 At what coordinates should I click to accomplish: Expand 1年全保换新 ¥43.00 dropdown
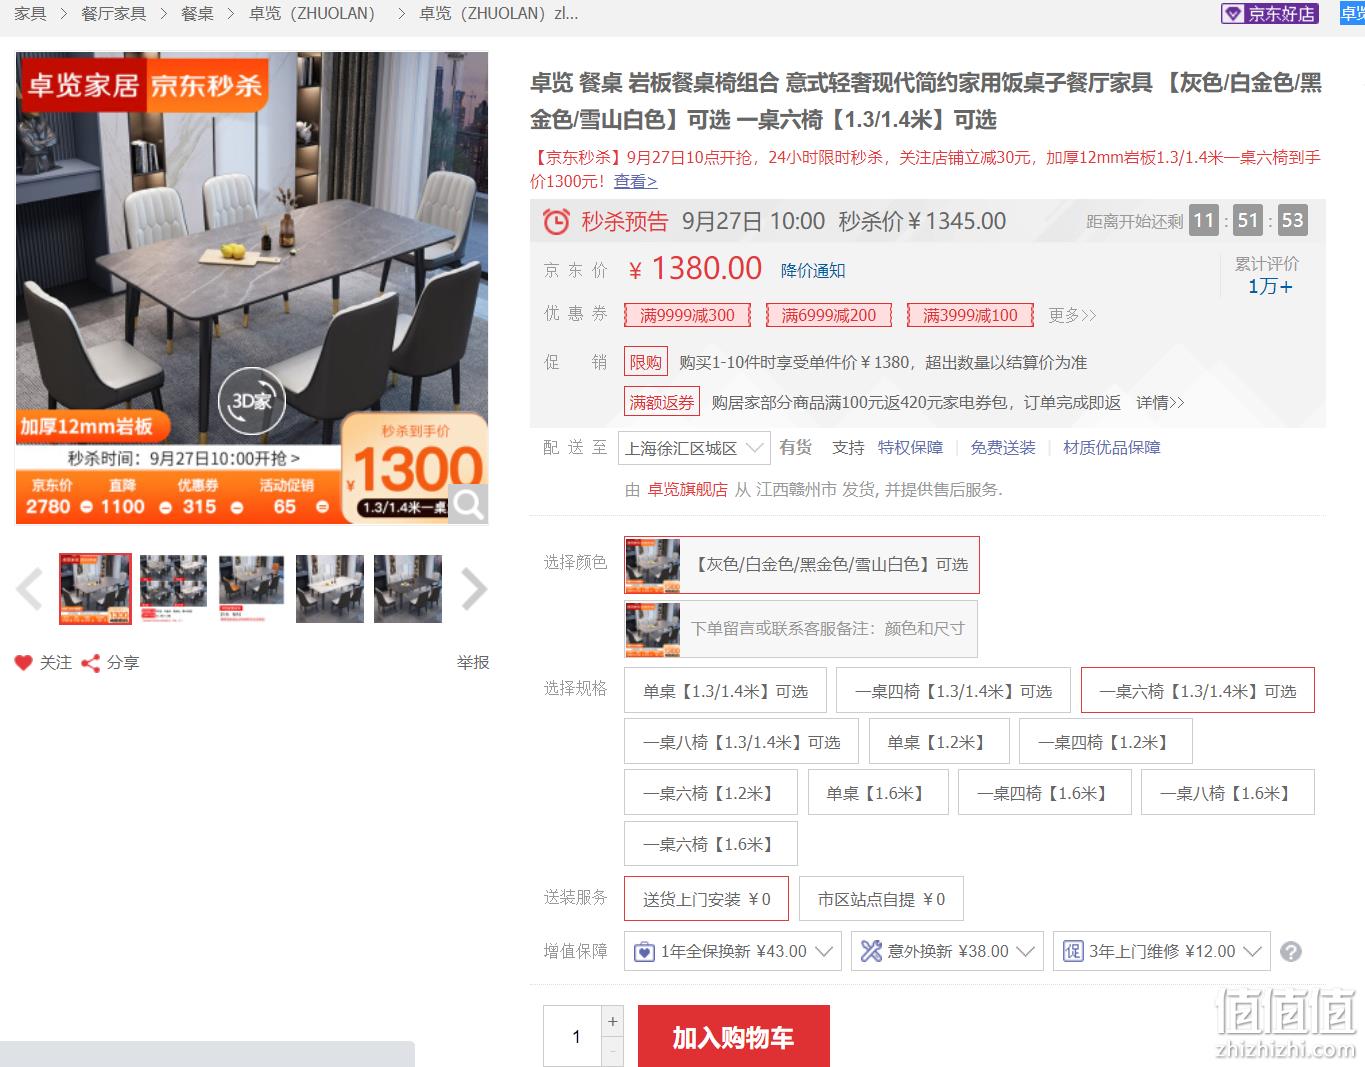(x=733, y=951)
